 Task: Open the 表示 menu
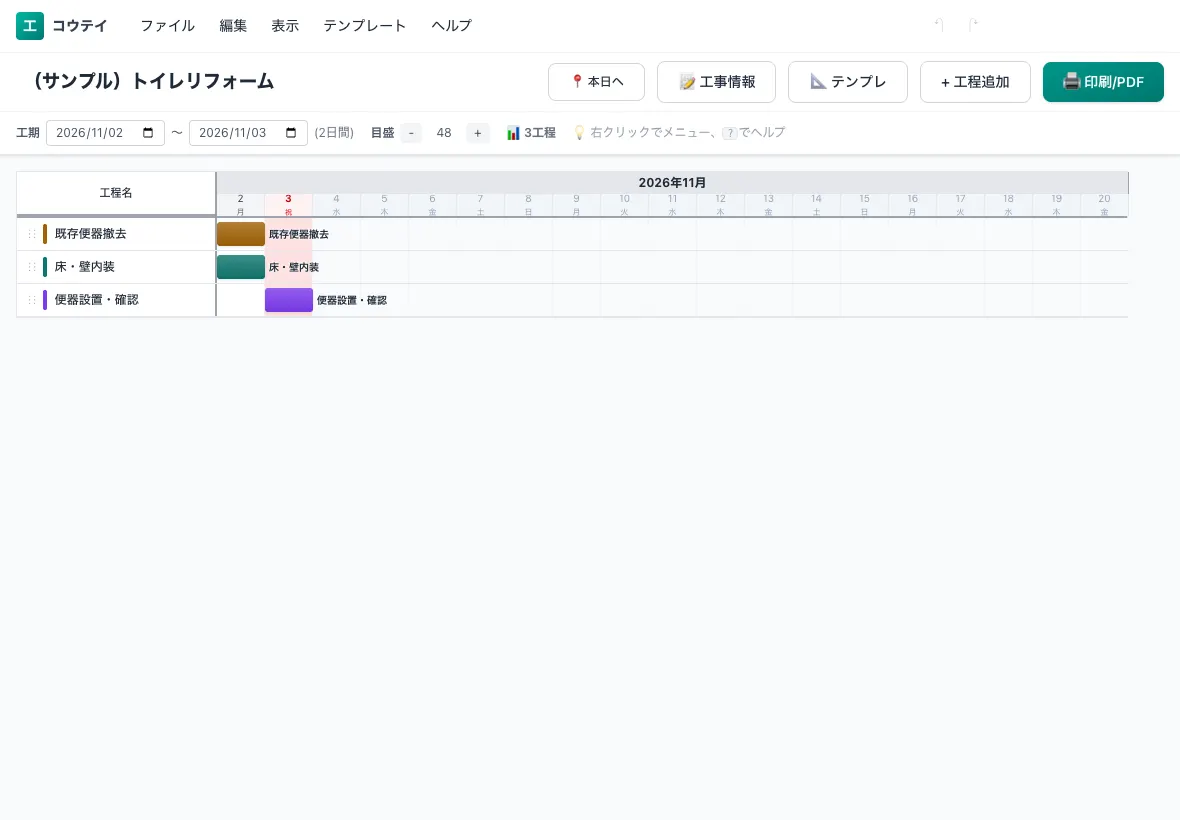(285, 26)
